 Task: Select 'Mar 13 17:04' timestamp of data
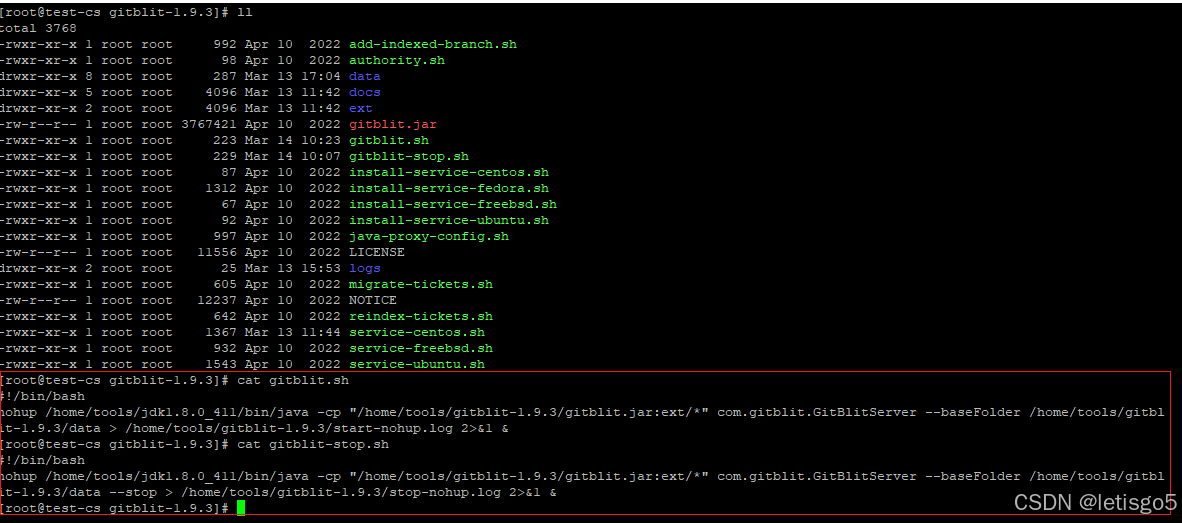[x=292, y=76]
